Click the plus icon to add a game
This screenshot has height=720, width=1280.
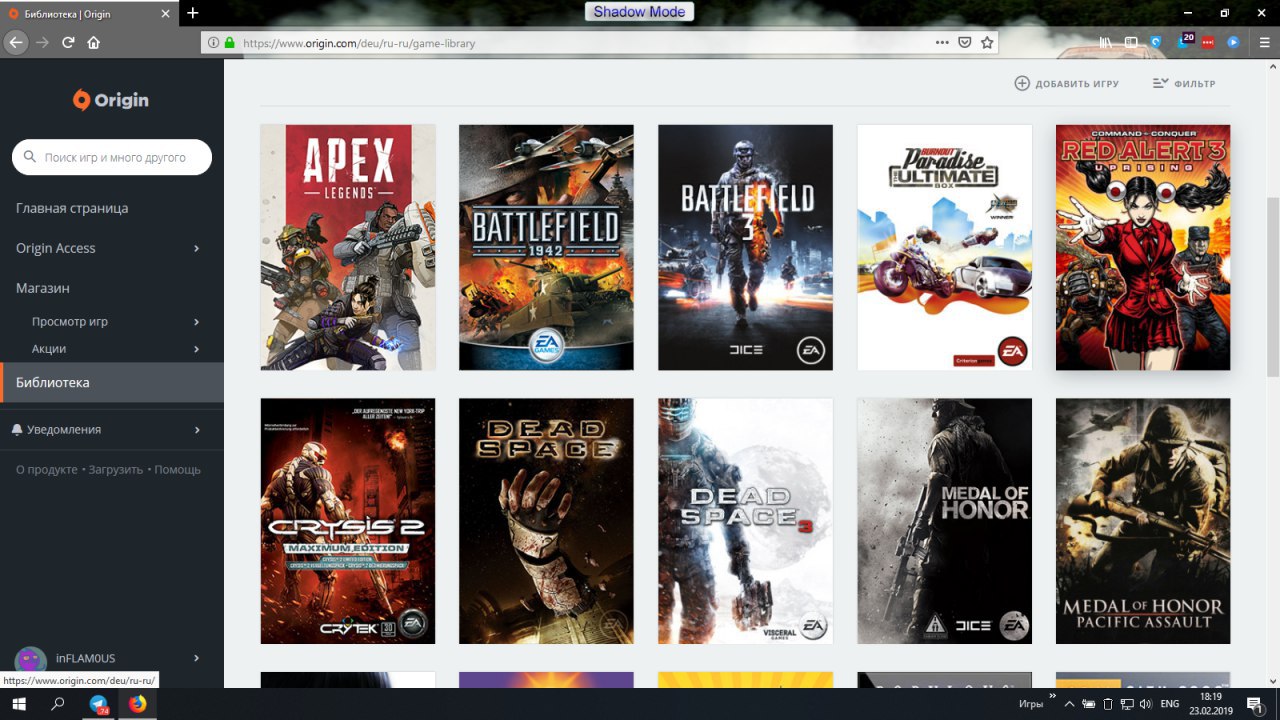(x=1022, y=84)
